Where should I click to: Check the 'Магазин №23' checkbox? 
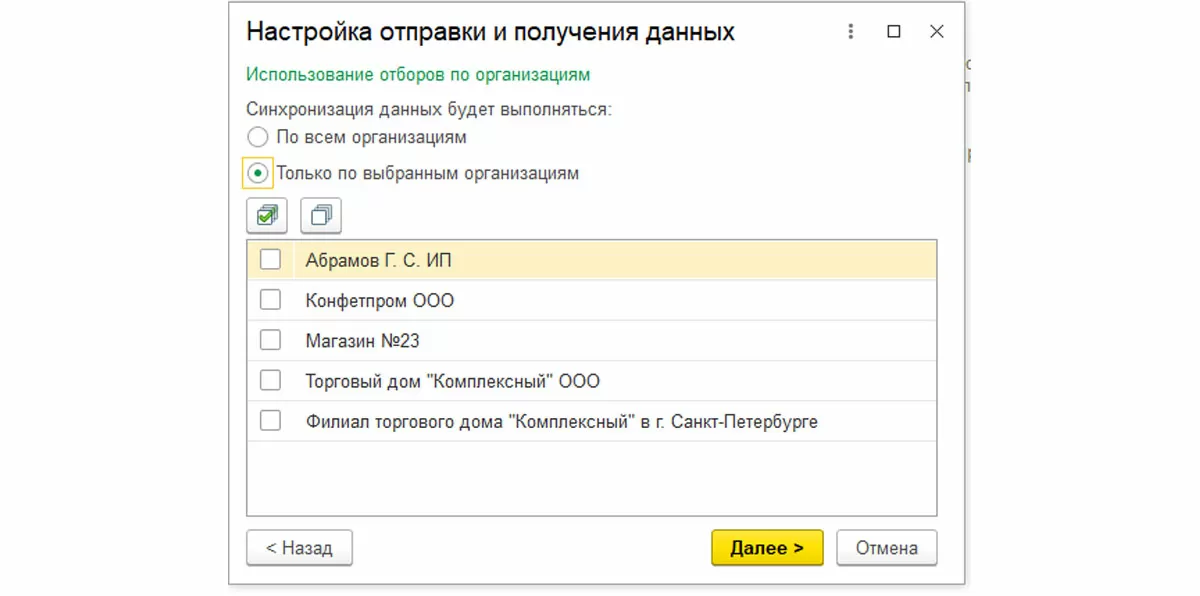pyautogui.click(x=270, y=340)
